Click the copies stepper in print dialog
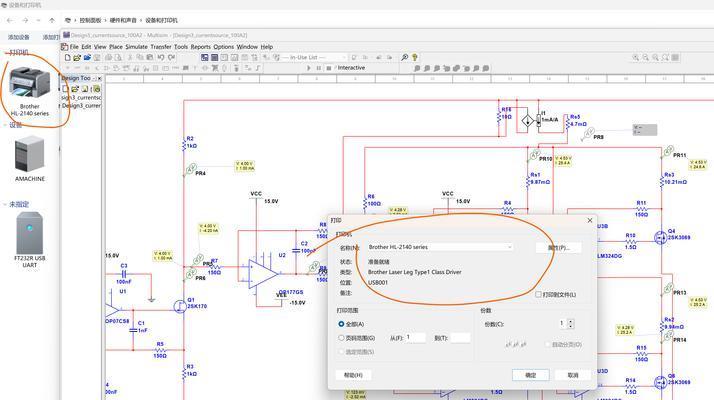Image resolution: width=714 pixels, height=400 pixels. [571, 323]
